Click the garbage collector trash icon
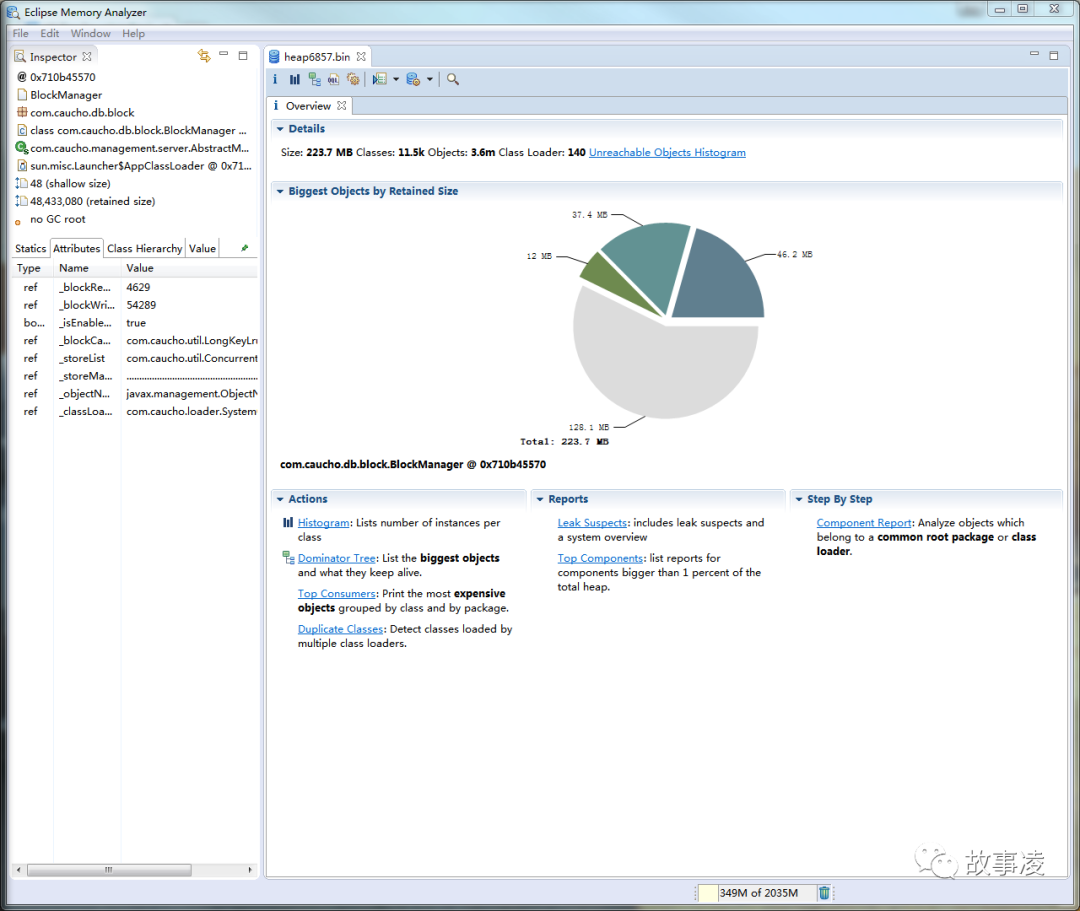 coord(824,892)
